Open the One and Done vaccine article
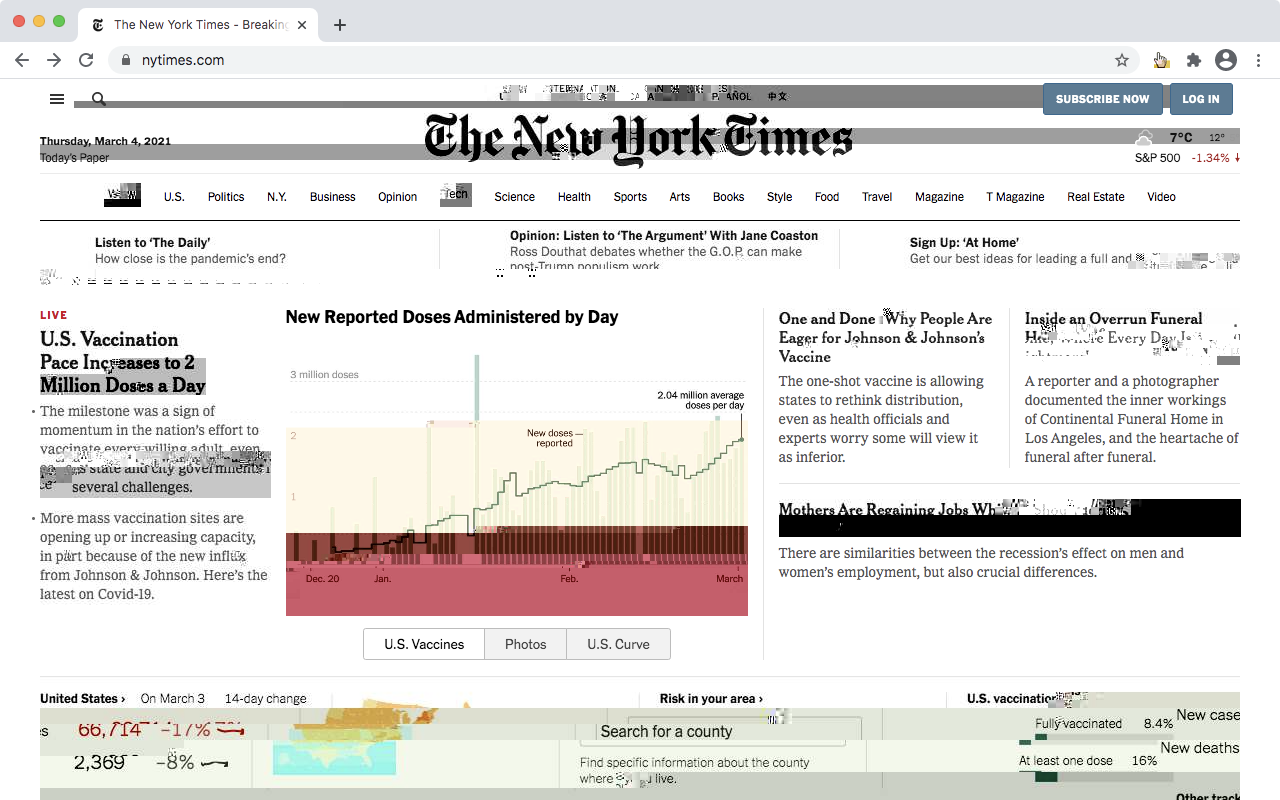Viewport: 1280px width, 800px height. point(886,338)
